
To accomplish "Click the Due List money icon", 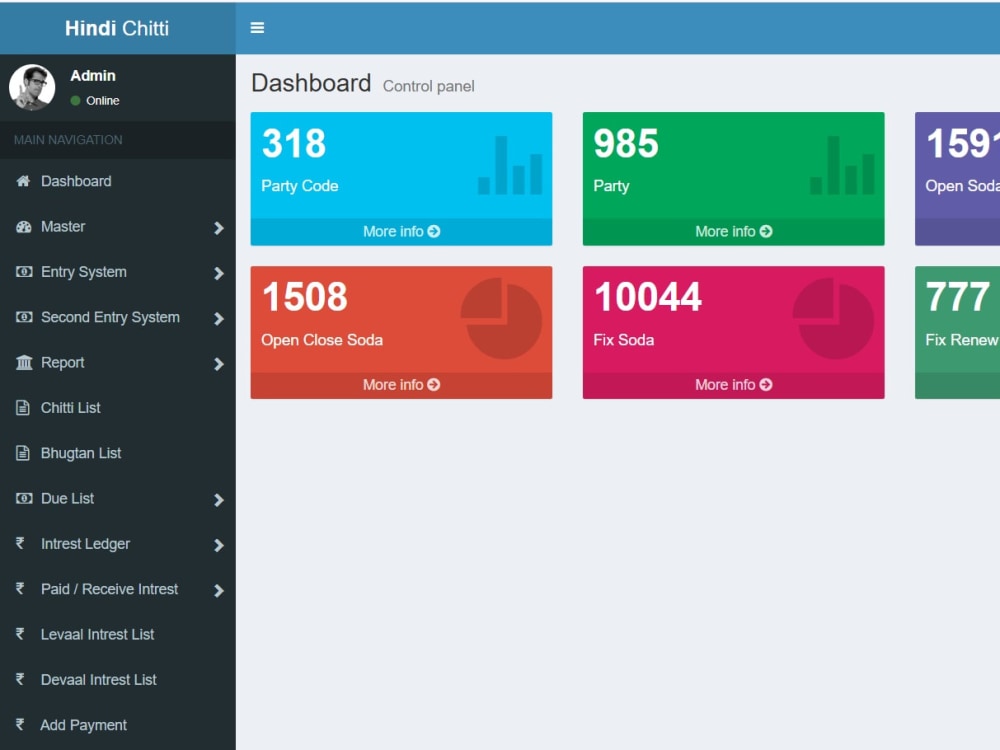I will [24, 498].
